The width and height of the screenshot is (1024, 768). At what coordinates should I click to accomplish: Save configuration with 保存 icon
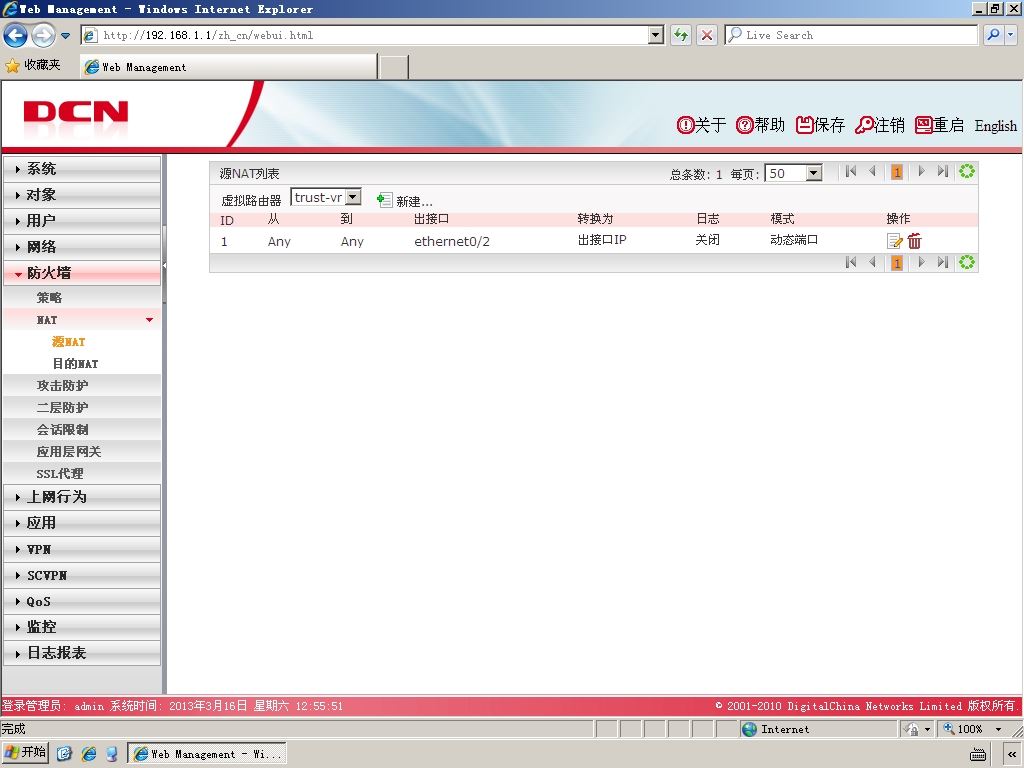coord(804,125)
